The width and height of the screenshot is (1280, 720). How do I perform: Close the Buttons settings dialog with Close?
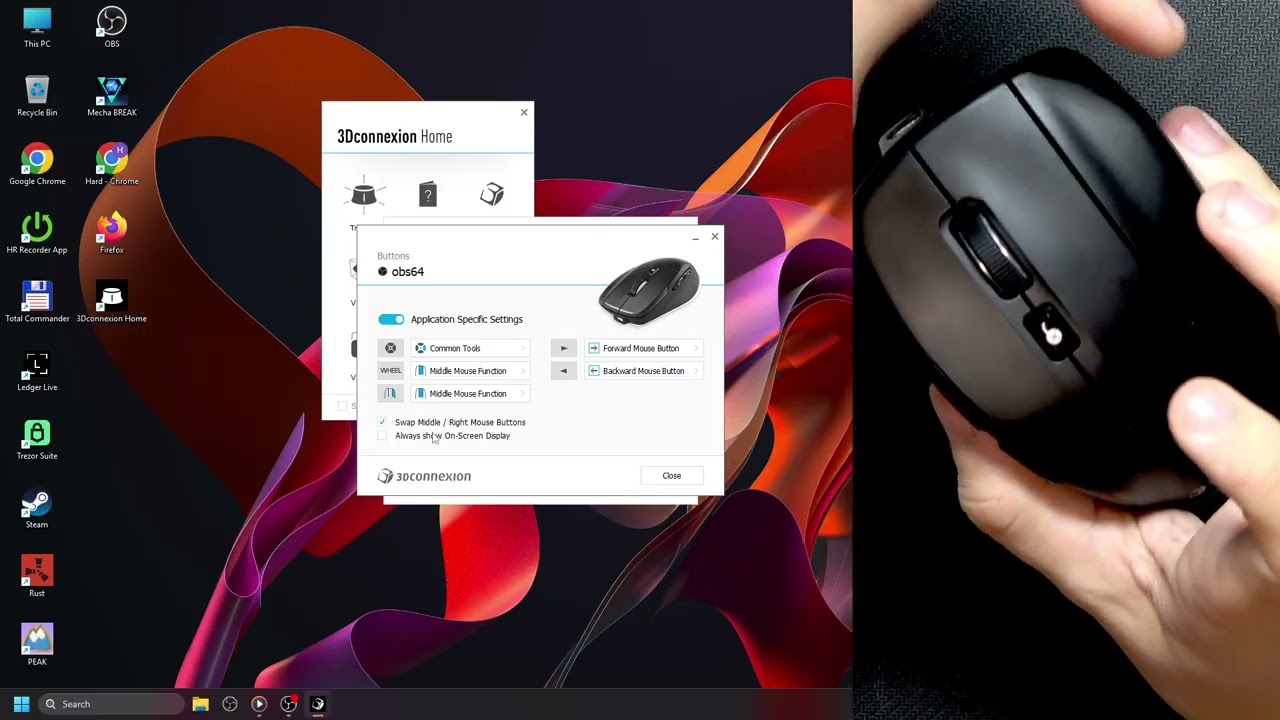tap(672, 476)
